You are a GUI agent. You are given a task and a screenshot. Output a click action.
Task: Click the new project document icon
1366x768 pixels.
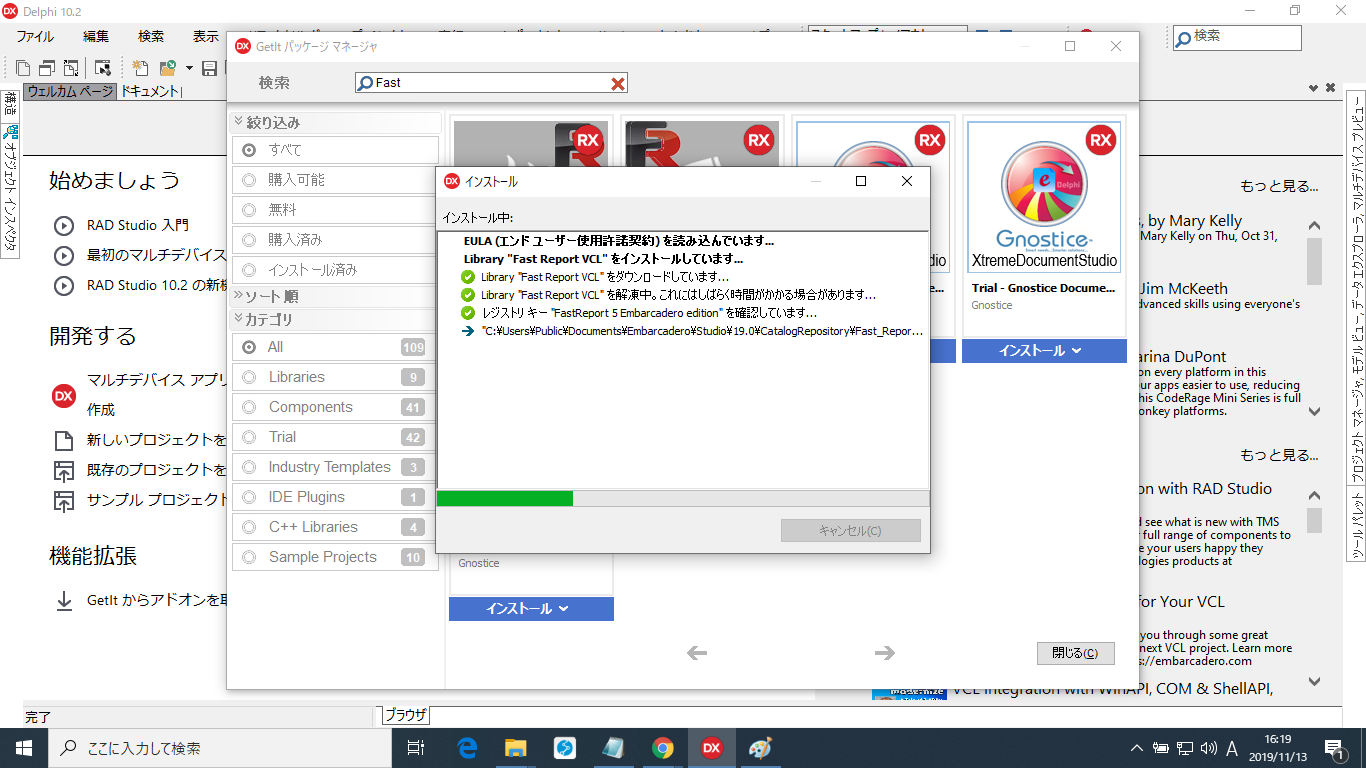(64, 440)
